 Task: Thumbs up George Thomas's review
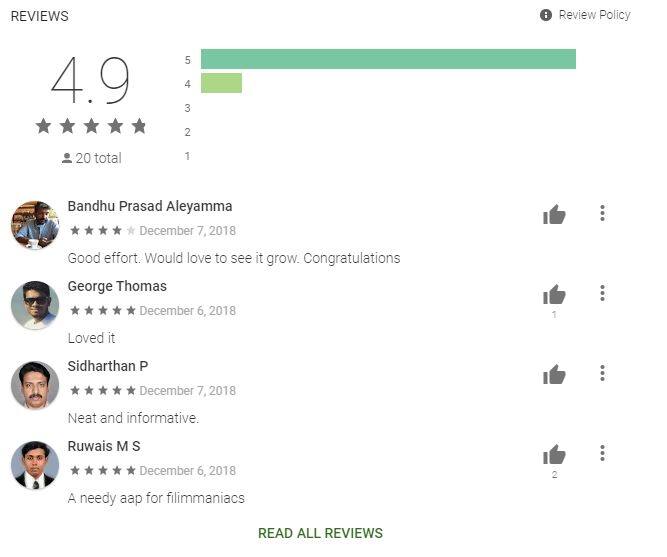[554, 294]
